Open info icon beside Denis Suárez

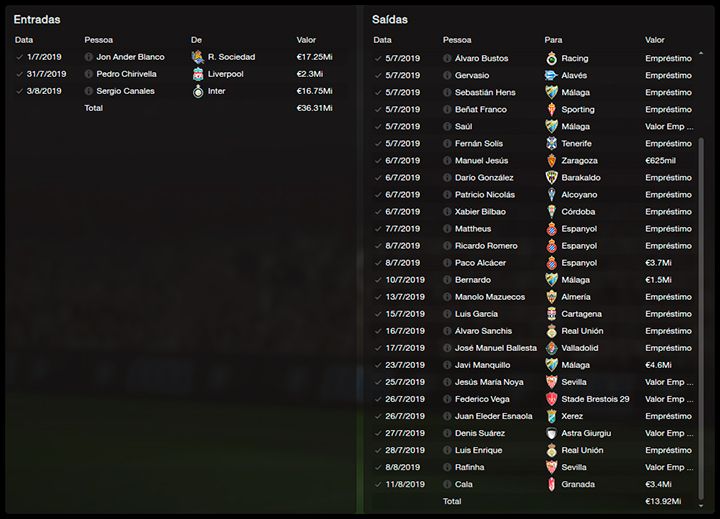(x=447, y=433)
